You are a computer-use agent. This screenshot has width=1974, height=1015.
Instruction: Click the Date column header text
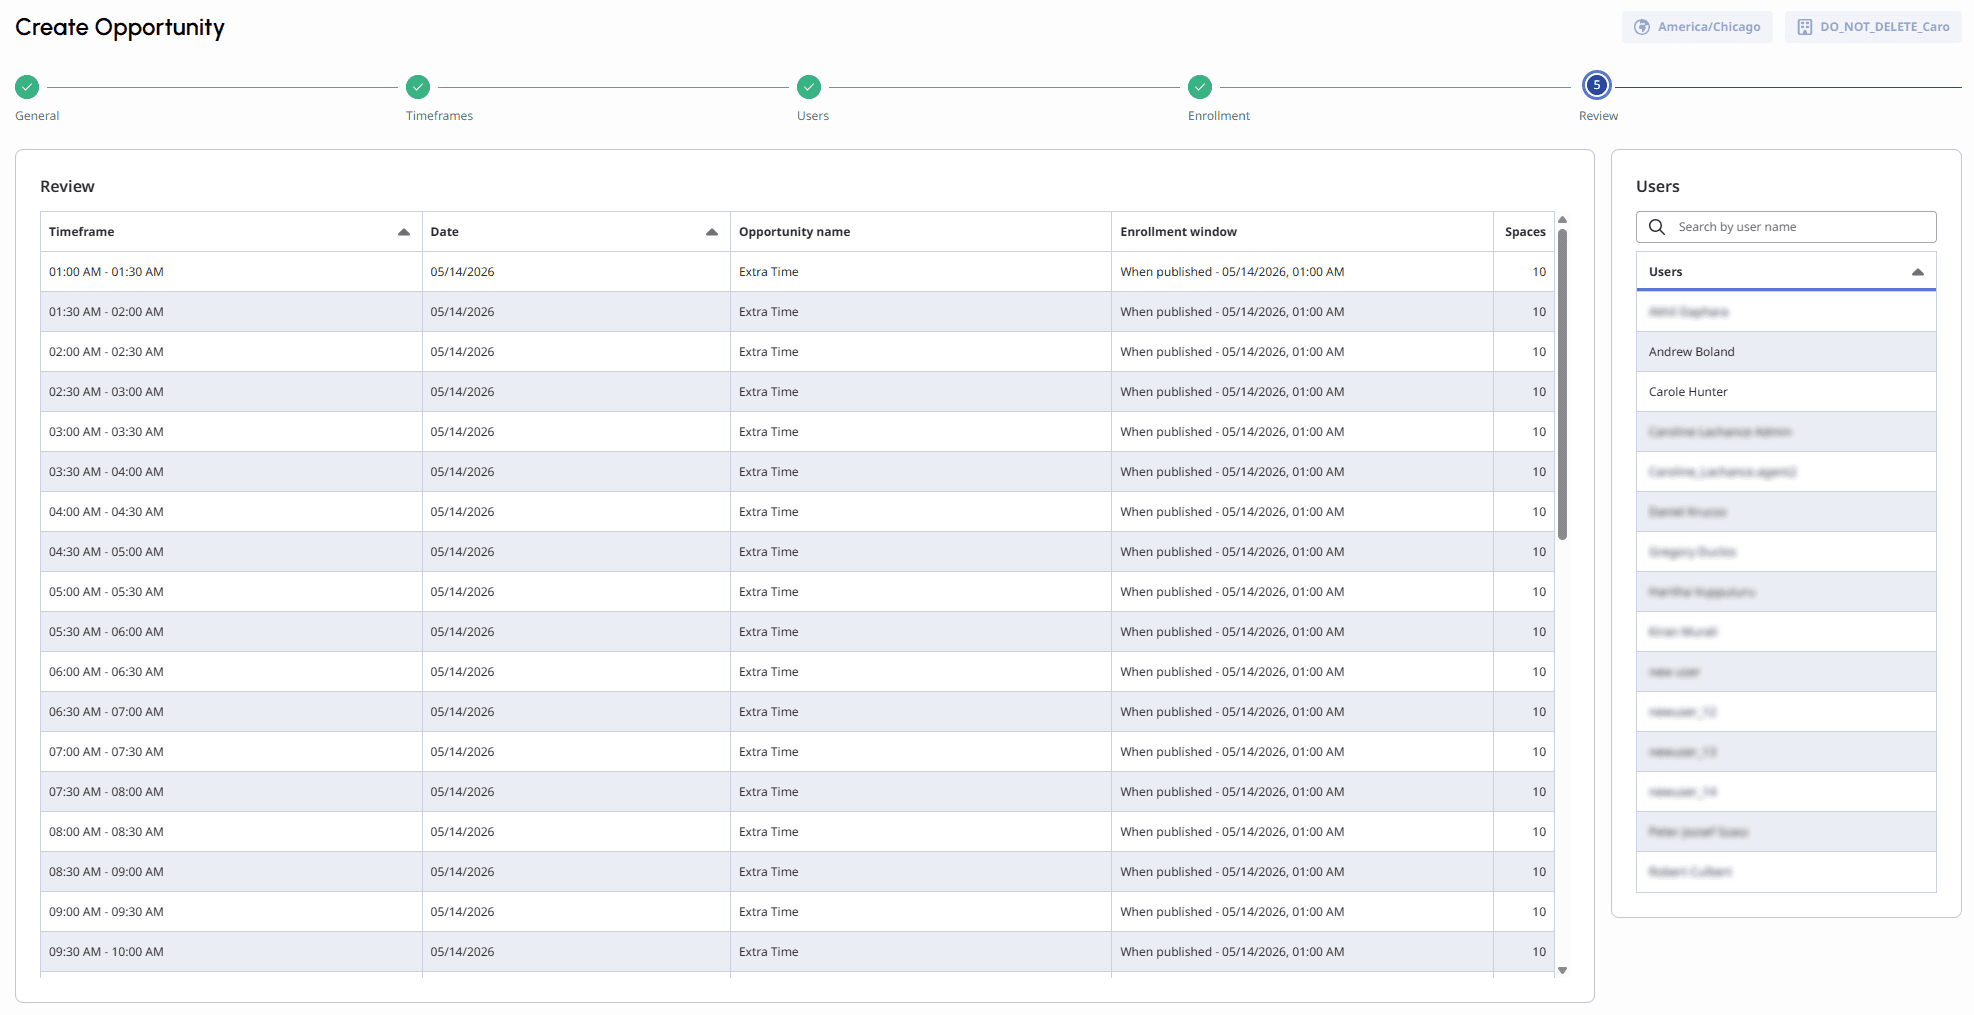click(x=445, y=232)
